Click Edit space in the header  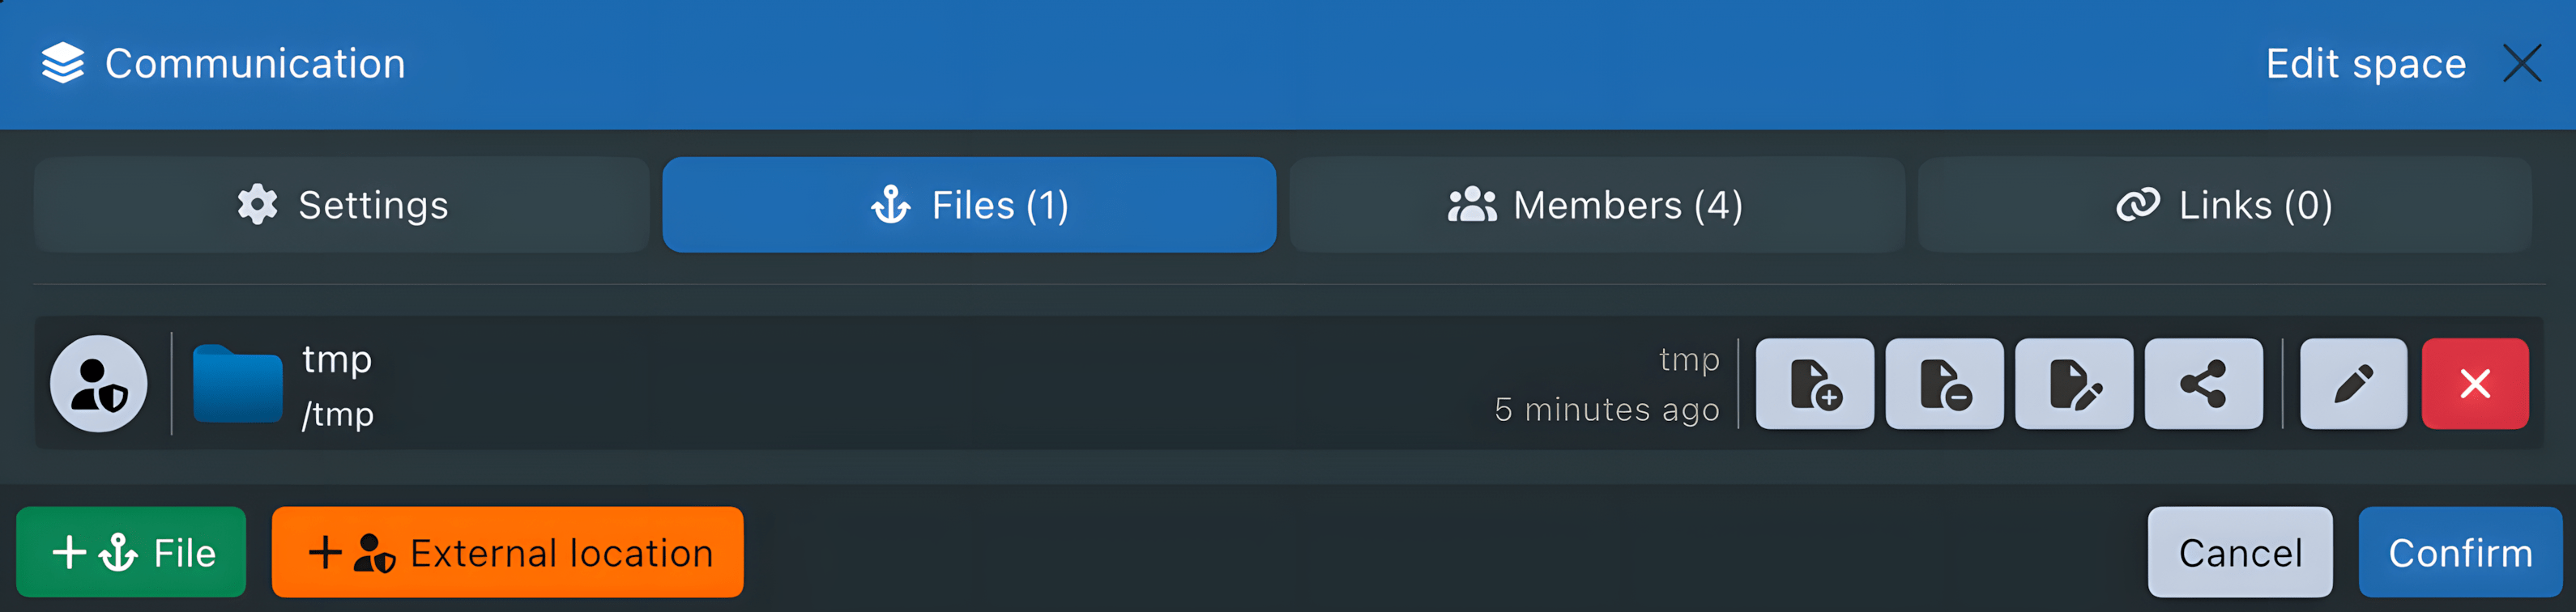2365,62
